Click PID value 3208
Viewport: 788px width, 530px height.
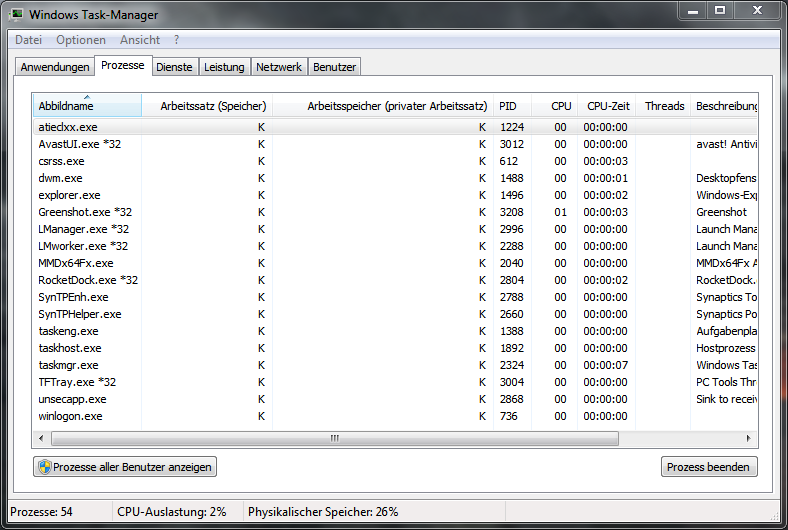click(512, 212)
